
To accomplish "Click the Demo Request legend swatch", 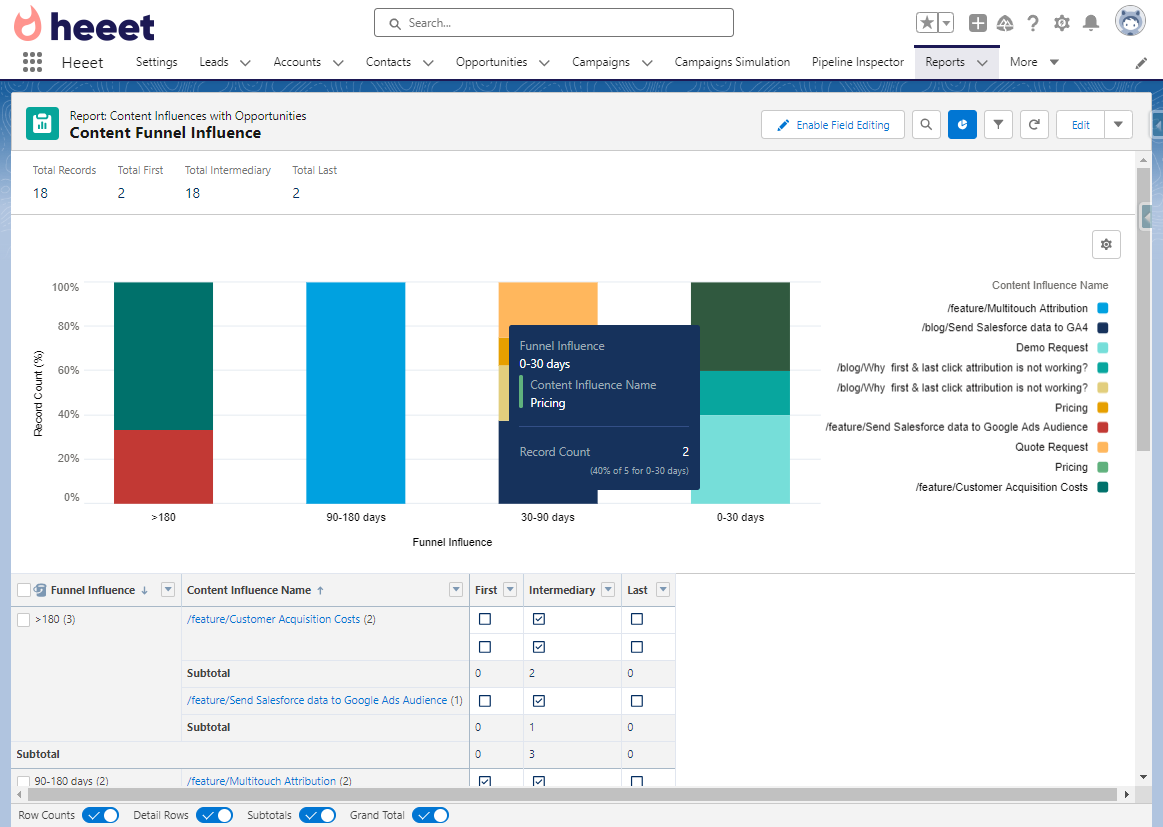I will (x=1102, y=348).
